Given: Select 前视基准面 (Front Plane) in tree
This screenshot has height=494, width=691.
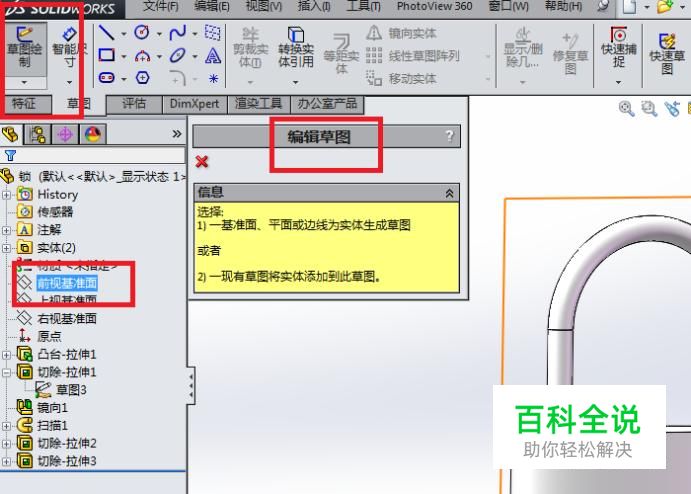Looking at the screenshot, I should 67,283.
